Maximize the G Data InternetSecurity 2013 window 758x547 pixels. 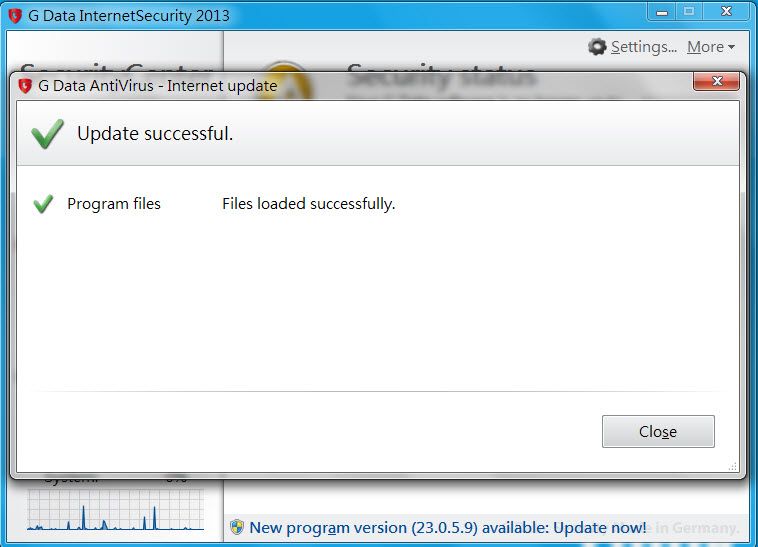pyautogui.click(x=689, y=12)
